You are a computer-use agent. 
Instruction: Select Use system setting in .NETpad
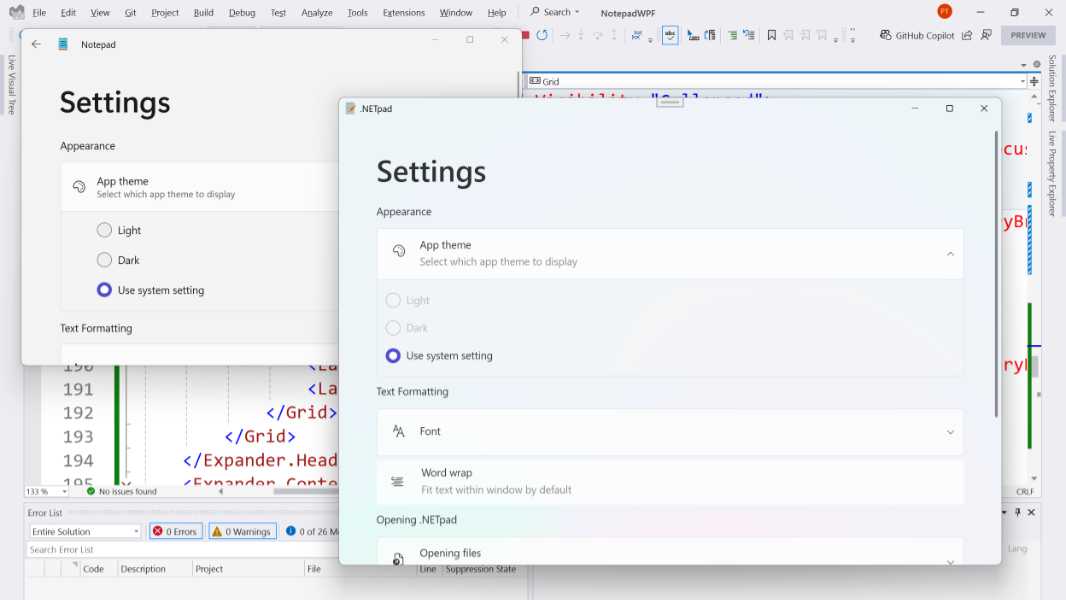pyautogui.click(x=393, y=355)
